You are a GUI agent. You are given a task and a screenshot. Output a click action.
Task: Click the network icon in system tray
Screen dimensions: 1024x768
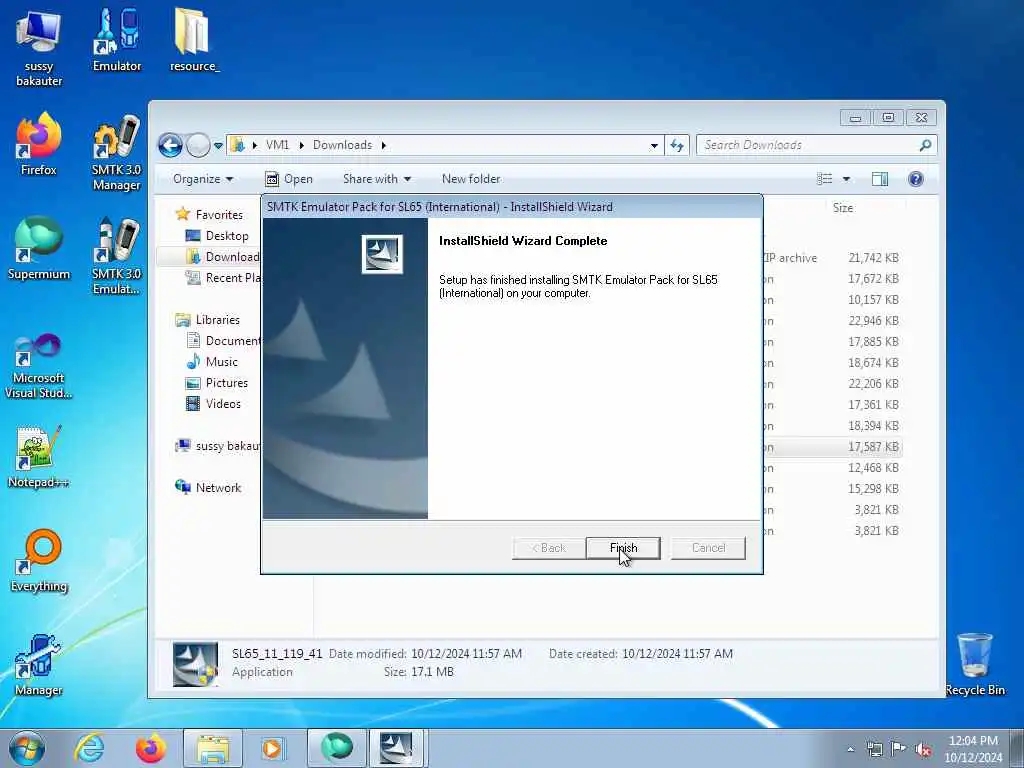point(874,749)
